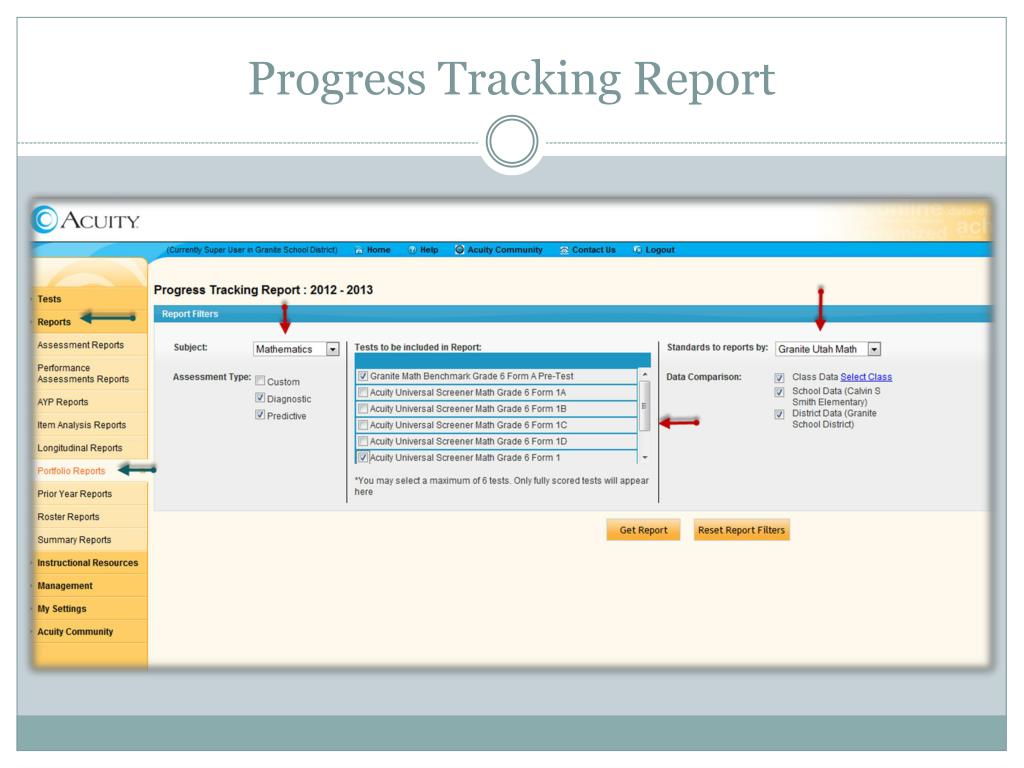Toggle the District Data comparison checkbox
The width and height of the screenshot is (1024, 768).
coord(779,414)
